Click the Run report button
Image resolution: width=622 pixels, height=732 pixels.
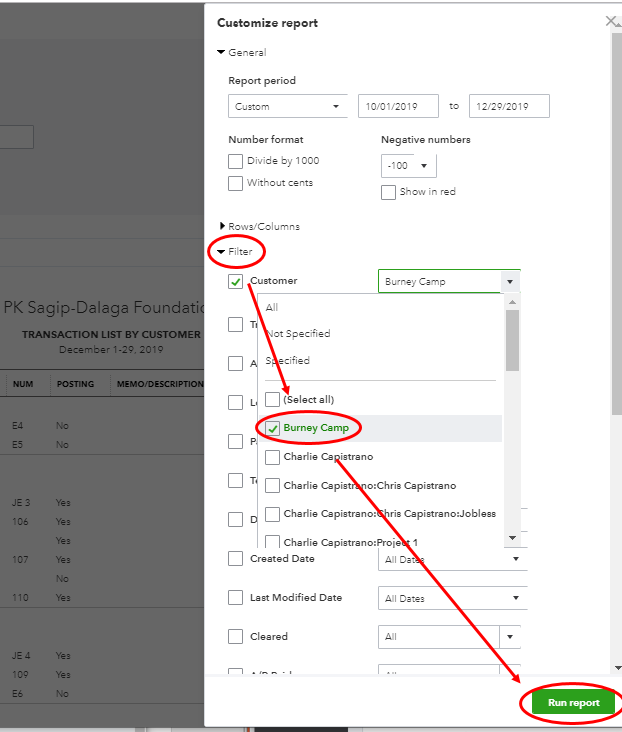[573, 703]
